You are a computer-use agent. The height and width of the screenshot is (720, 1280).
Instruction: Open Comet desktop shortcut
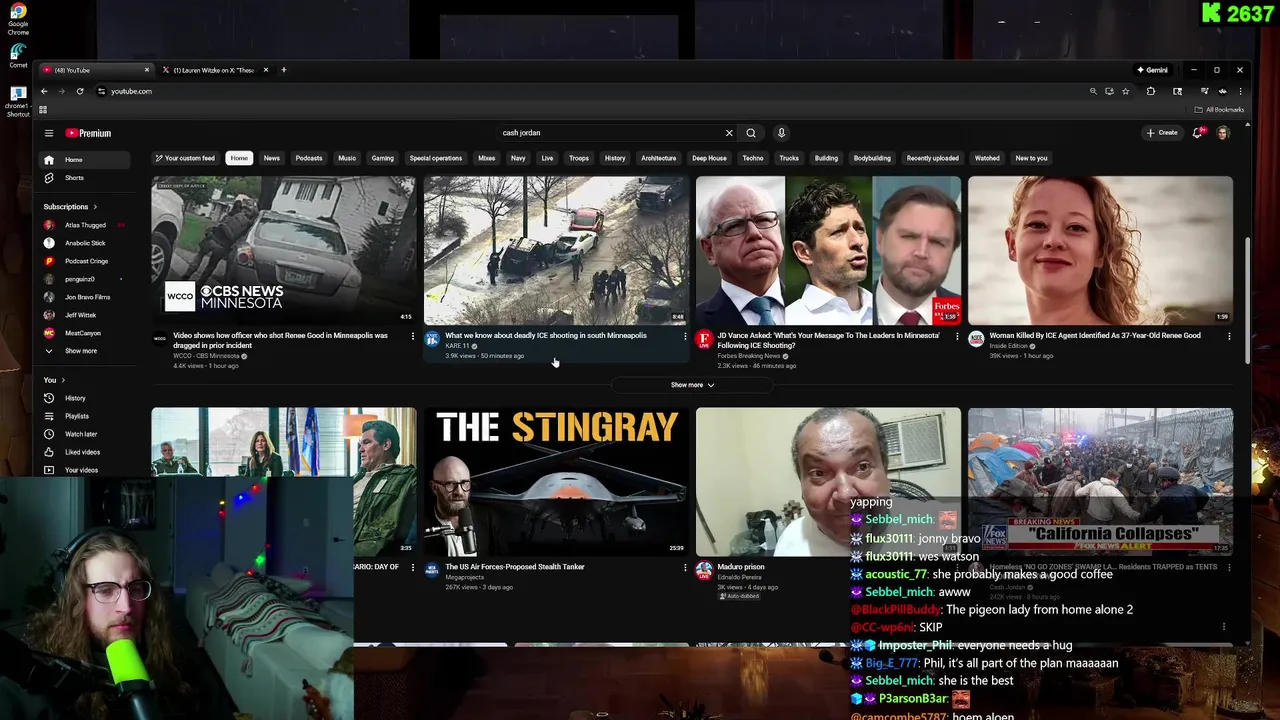pos(18,56)
